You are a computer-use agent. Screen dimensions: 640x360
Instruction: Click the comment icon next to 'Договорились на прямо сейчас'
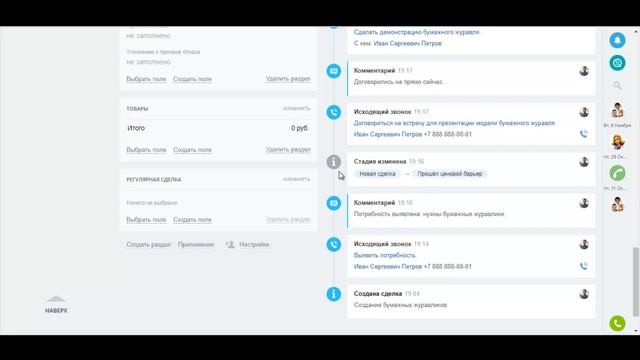pyautogui.click(x=333, y=71)
